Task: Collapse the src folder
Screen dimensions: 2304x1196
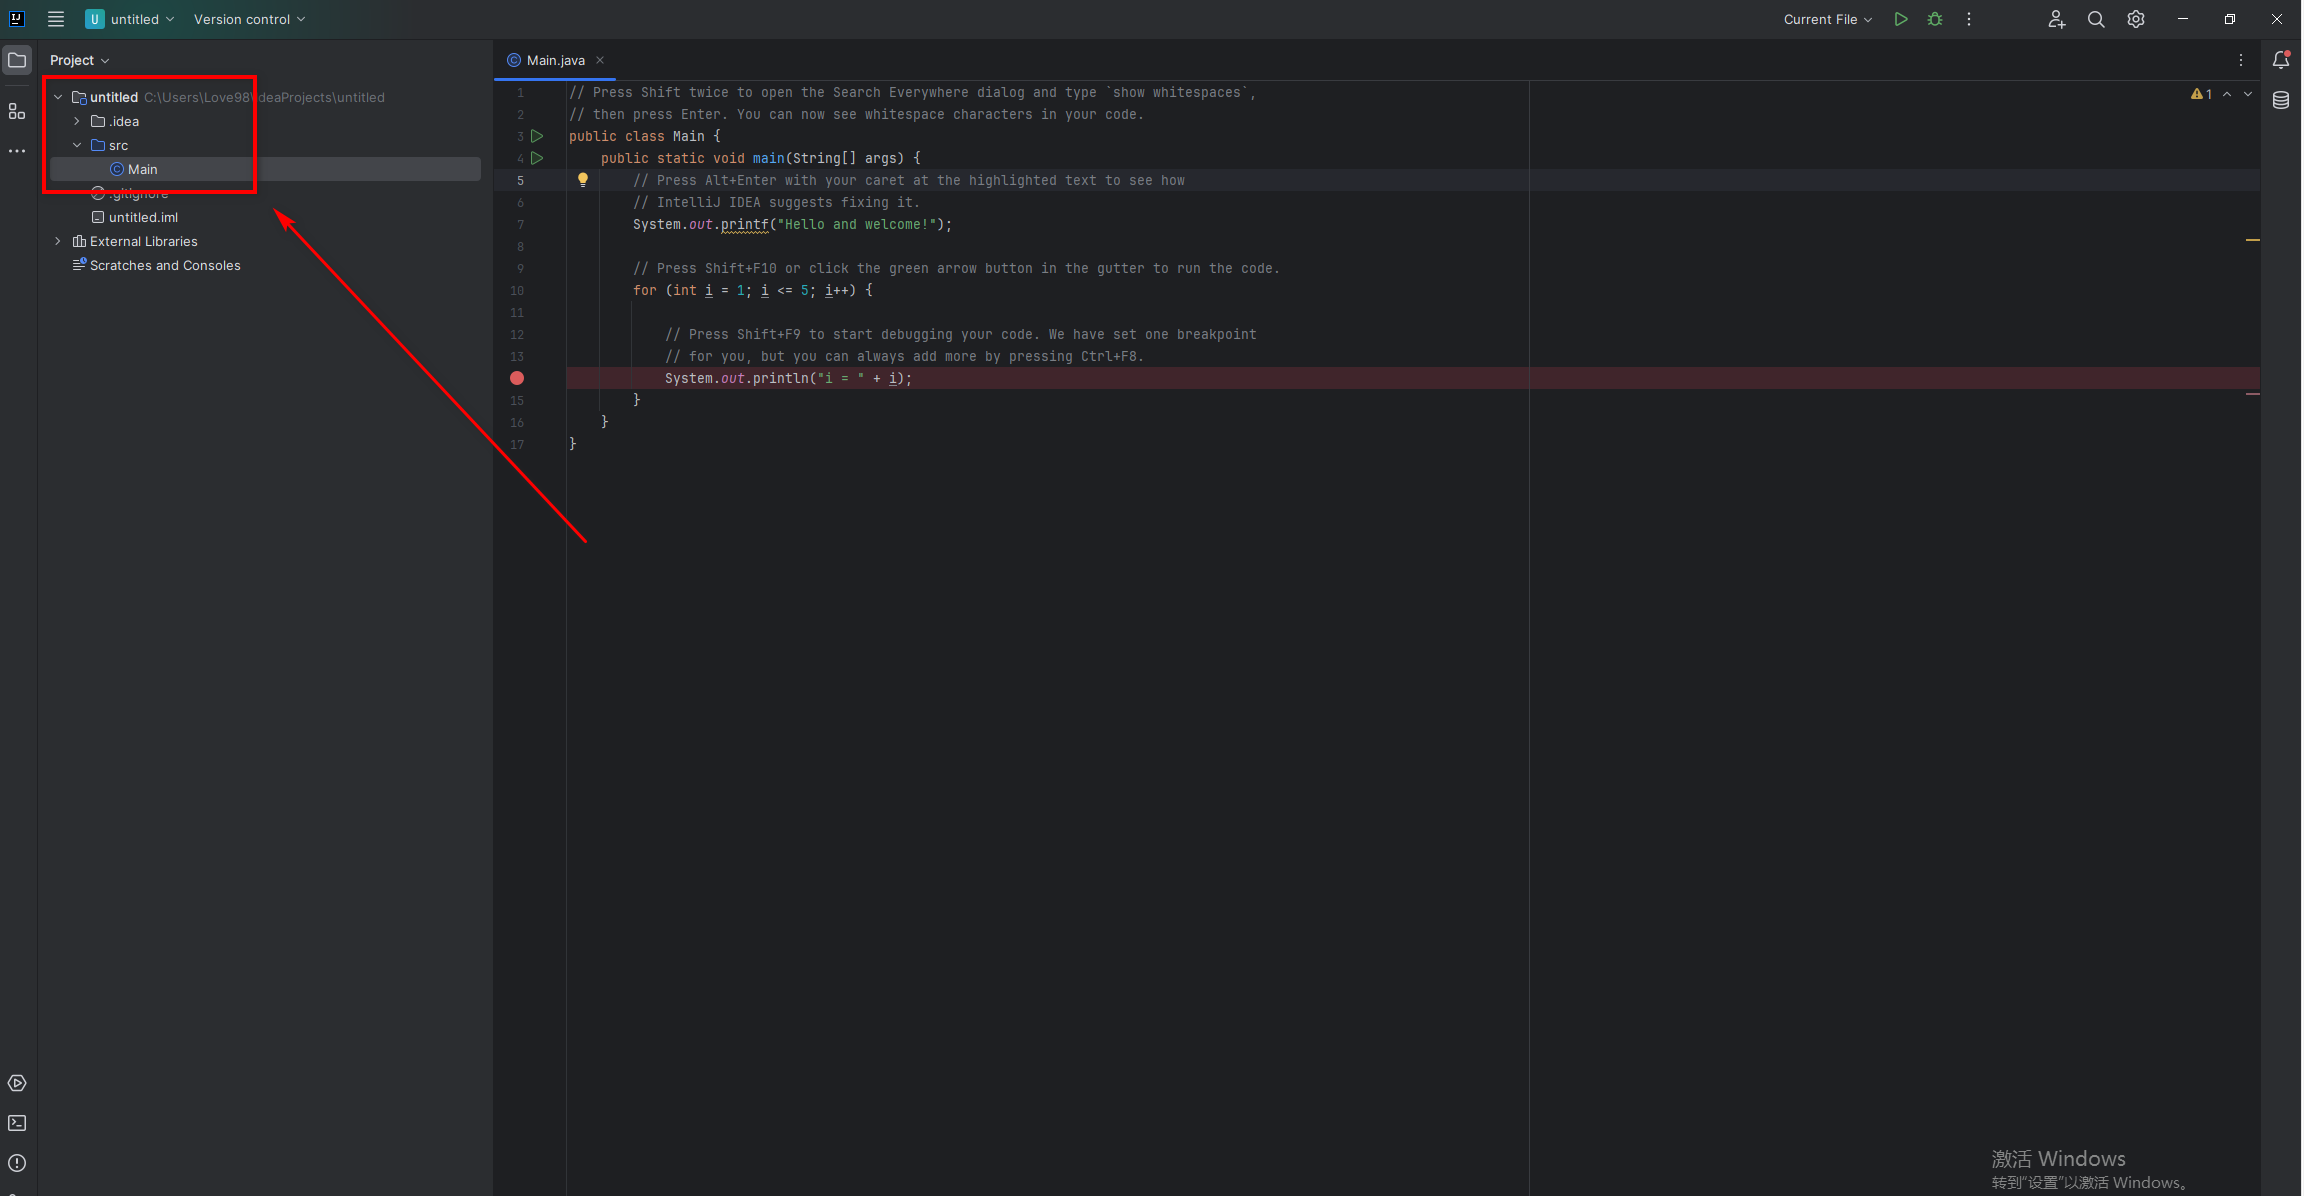Action: click(x=77, y=145)
